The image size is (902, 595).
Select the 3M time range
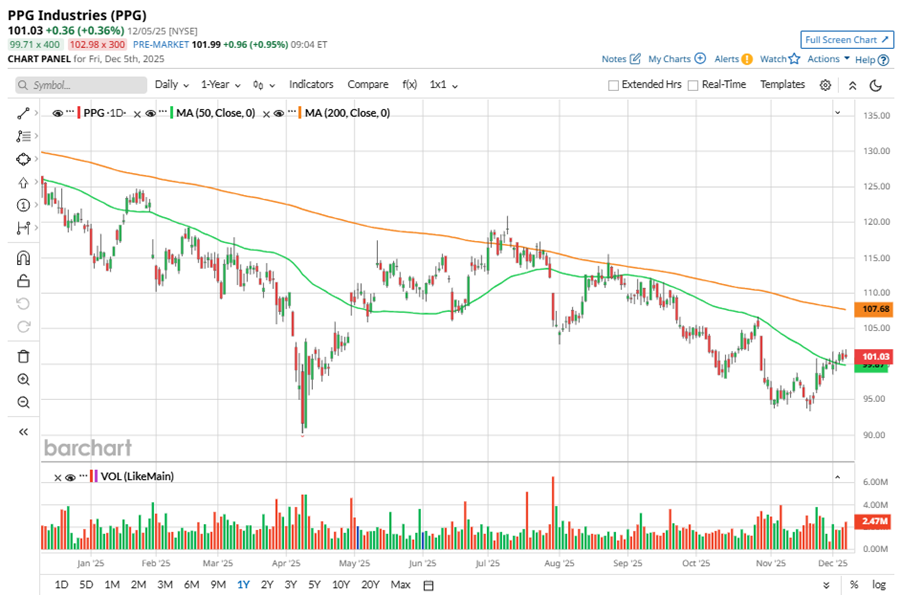click(165, 585)
